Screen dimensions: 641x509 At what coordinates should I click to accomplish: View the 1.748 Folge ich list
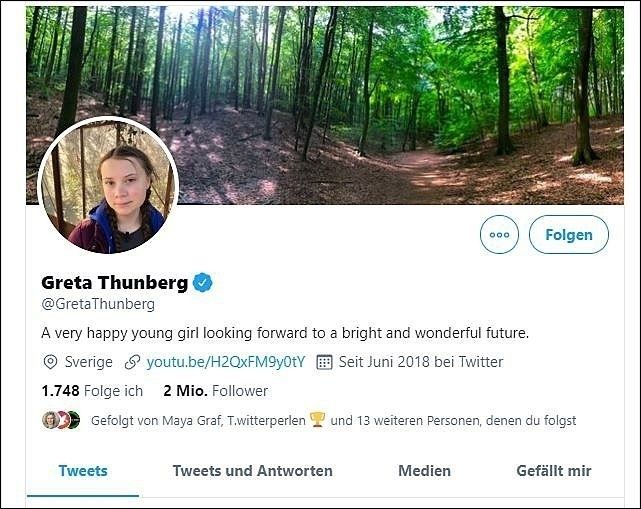(92, 391)
